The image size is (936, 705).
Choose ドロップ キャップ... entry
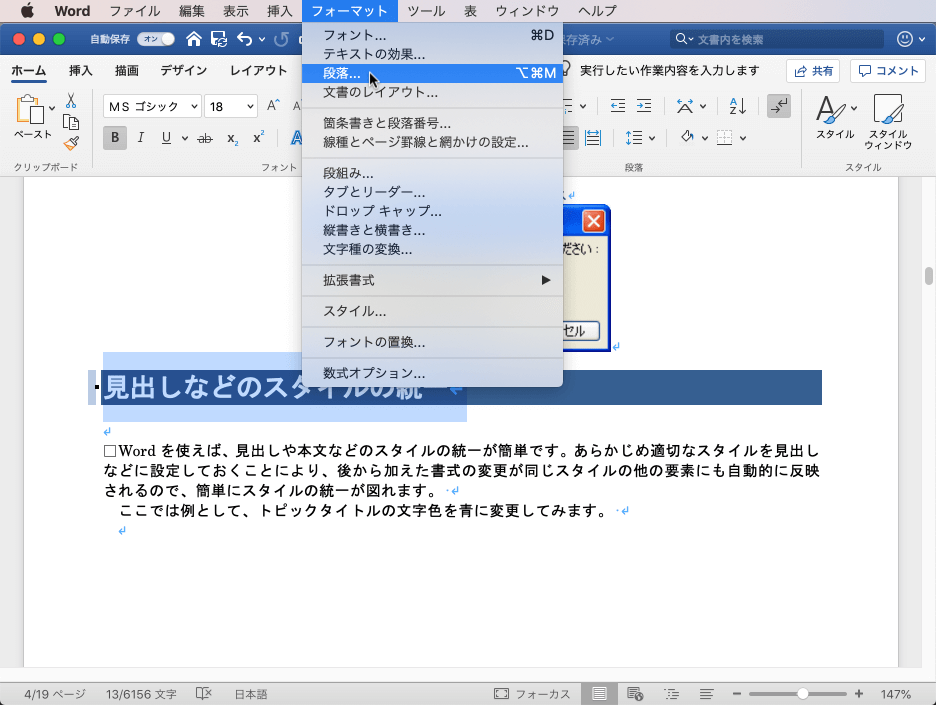pos(432,211)
